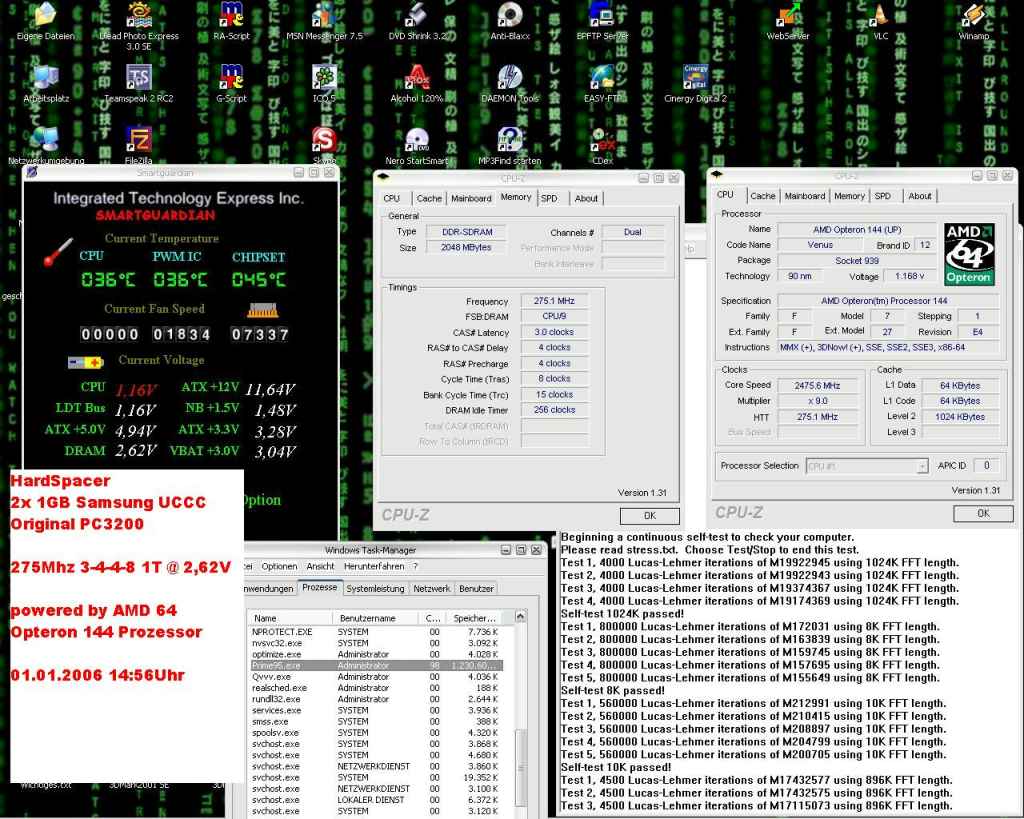1024x819 pixels.
Task: Select the CPU tab in the Memory CPU-Z window
Action: [392, 199]
